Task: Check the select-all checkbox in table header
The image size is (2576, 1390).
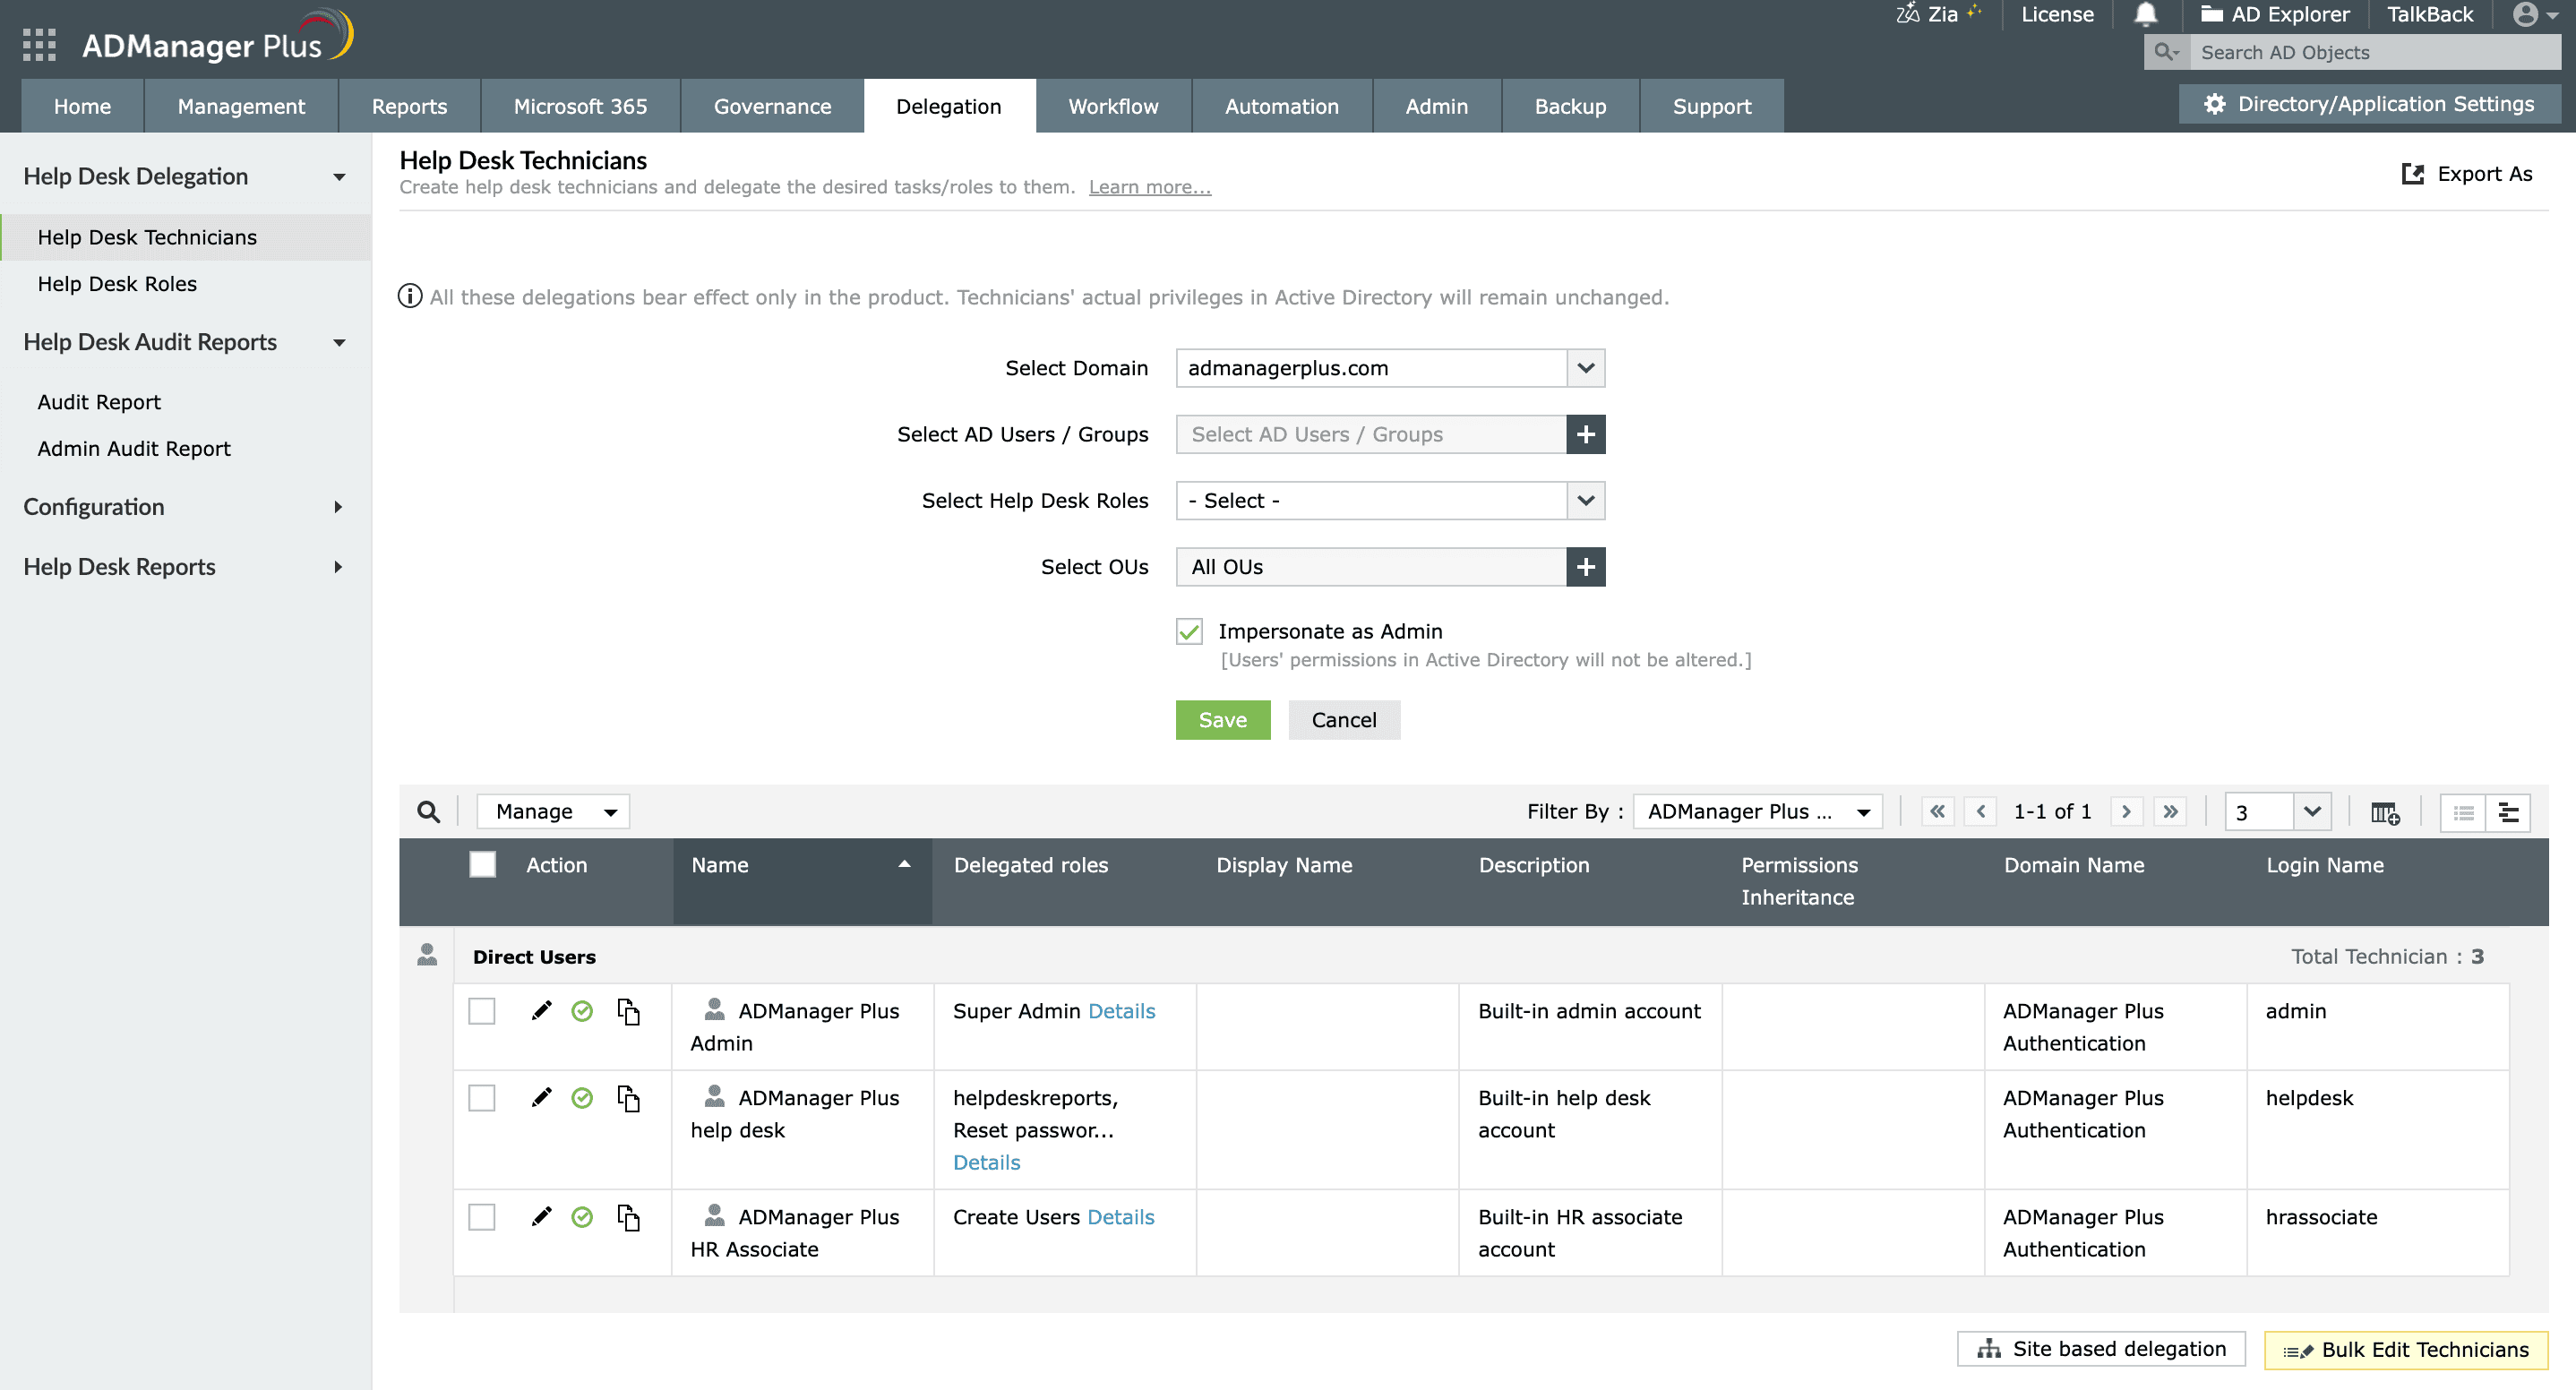Action: [482, 865]
